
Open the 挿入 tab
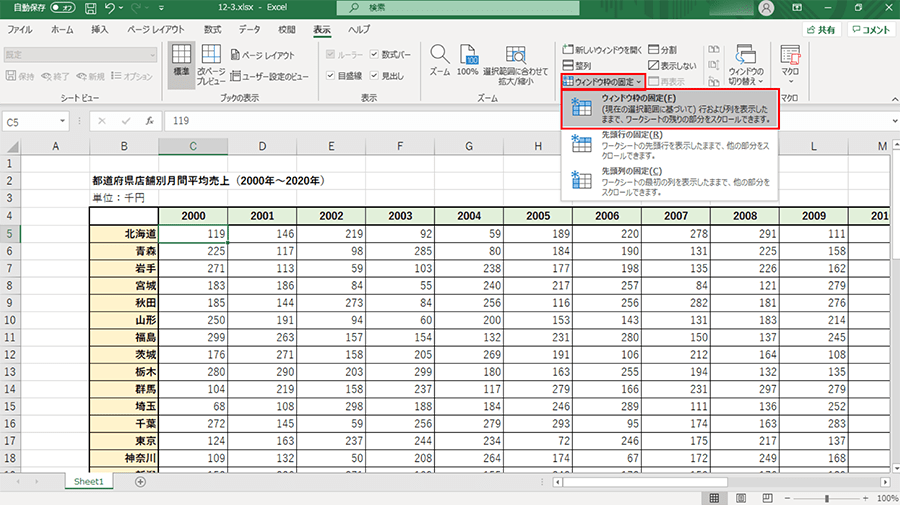(100, 30)
